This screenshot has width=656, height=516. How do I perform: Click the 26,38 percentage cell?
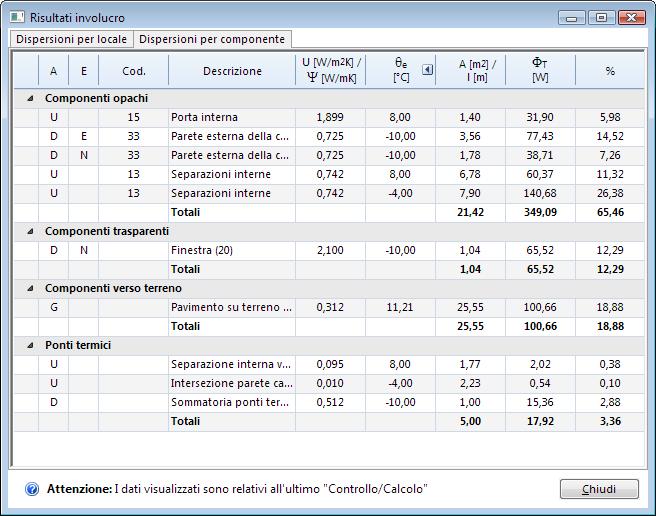(x=610, y=193)
